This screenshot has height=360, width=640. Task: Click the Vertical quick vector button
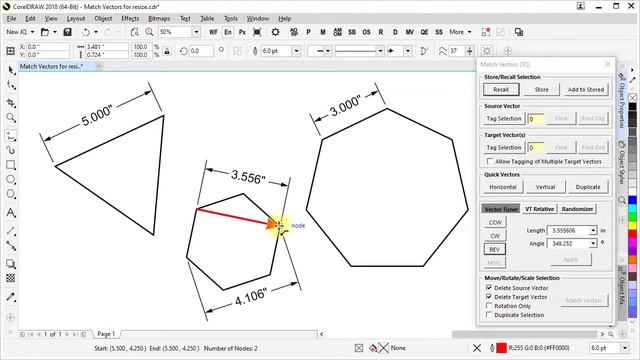545,187
